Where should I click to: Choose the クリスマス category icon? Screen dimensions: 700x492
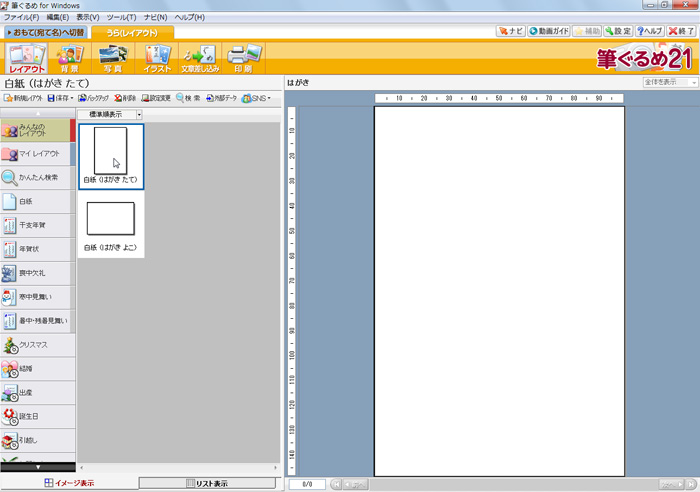click(x=37, y=345)
